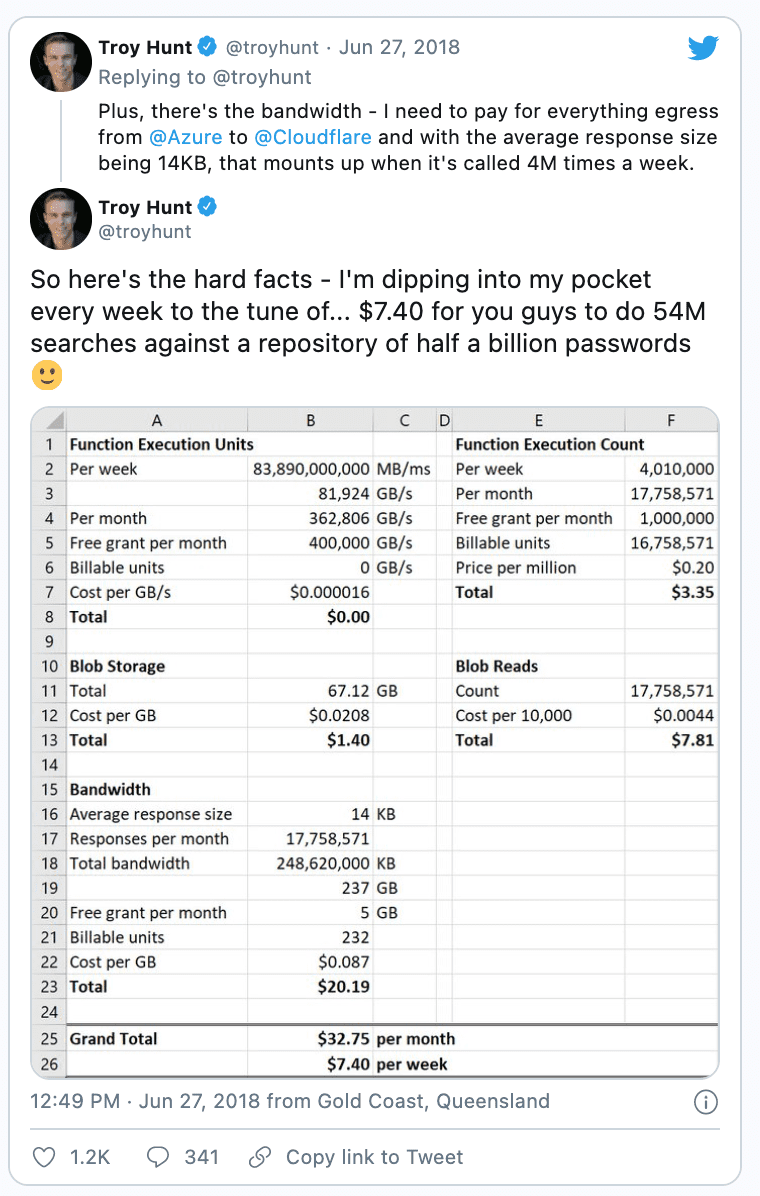This screenshot has width=760, height=1196.
Task: Click the Jun 27, 2018 date in header
Action: pyautogui.click(x=399, y=47)
